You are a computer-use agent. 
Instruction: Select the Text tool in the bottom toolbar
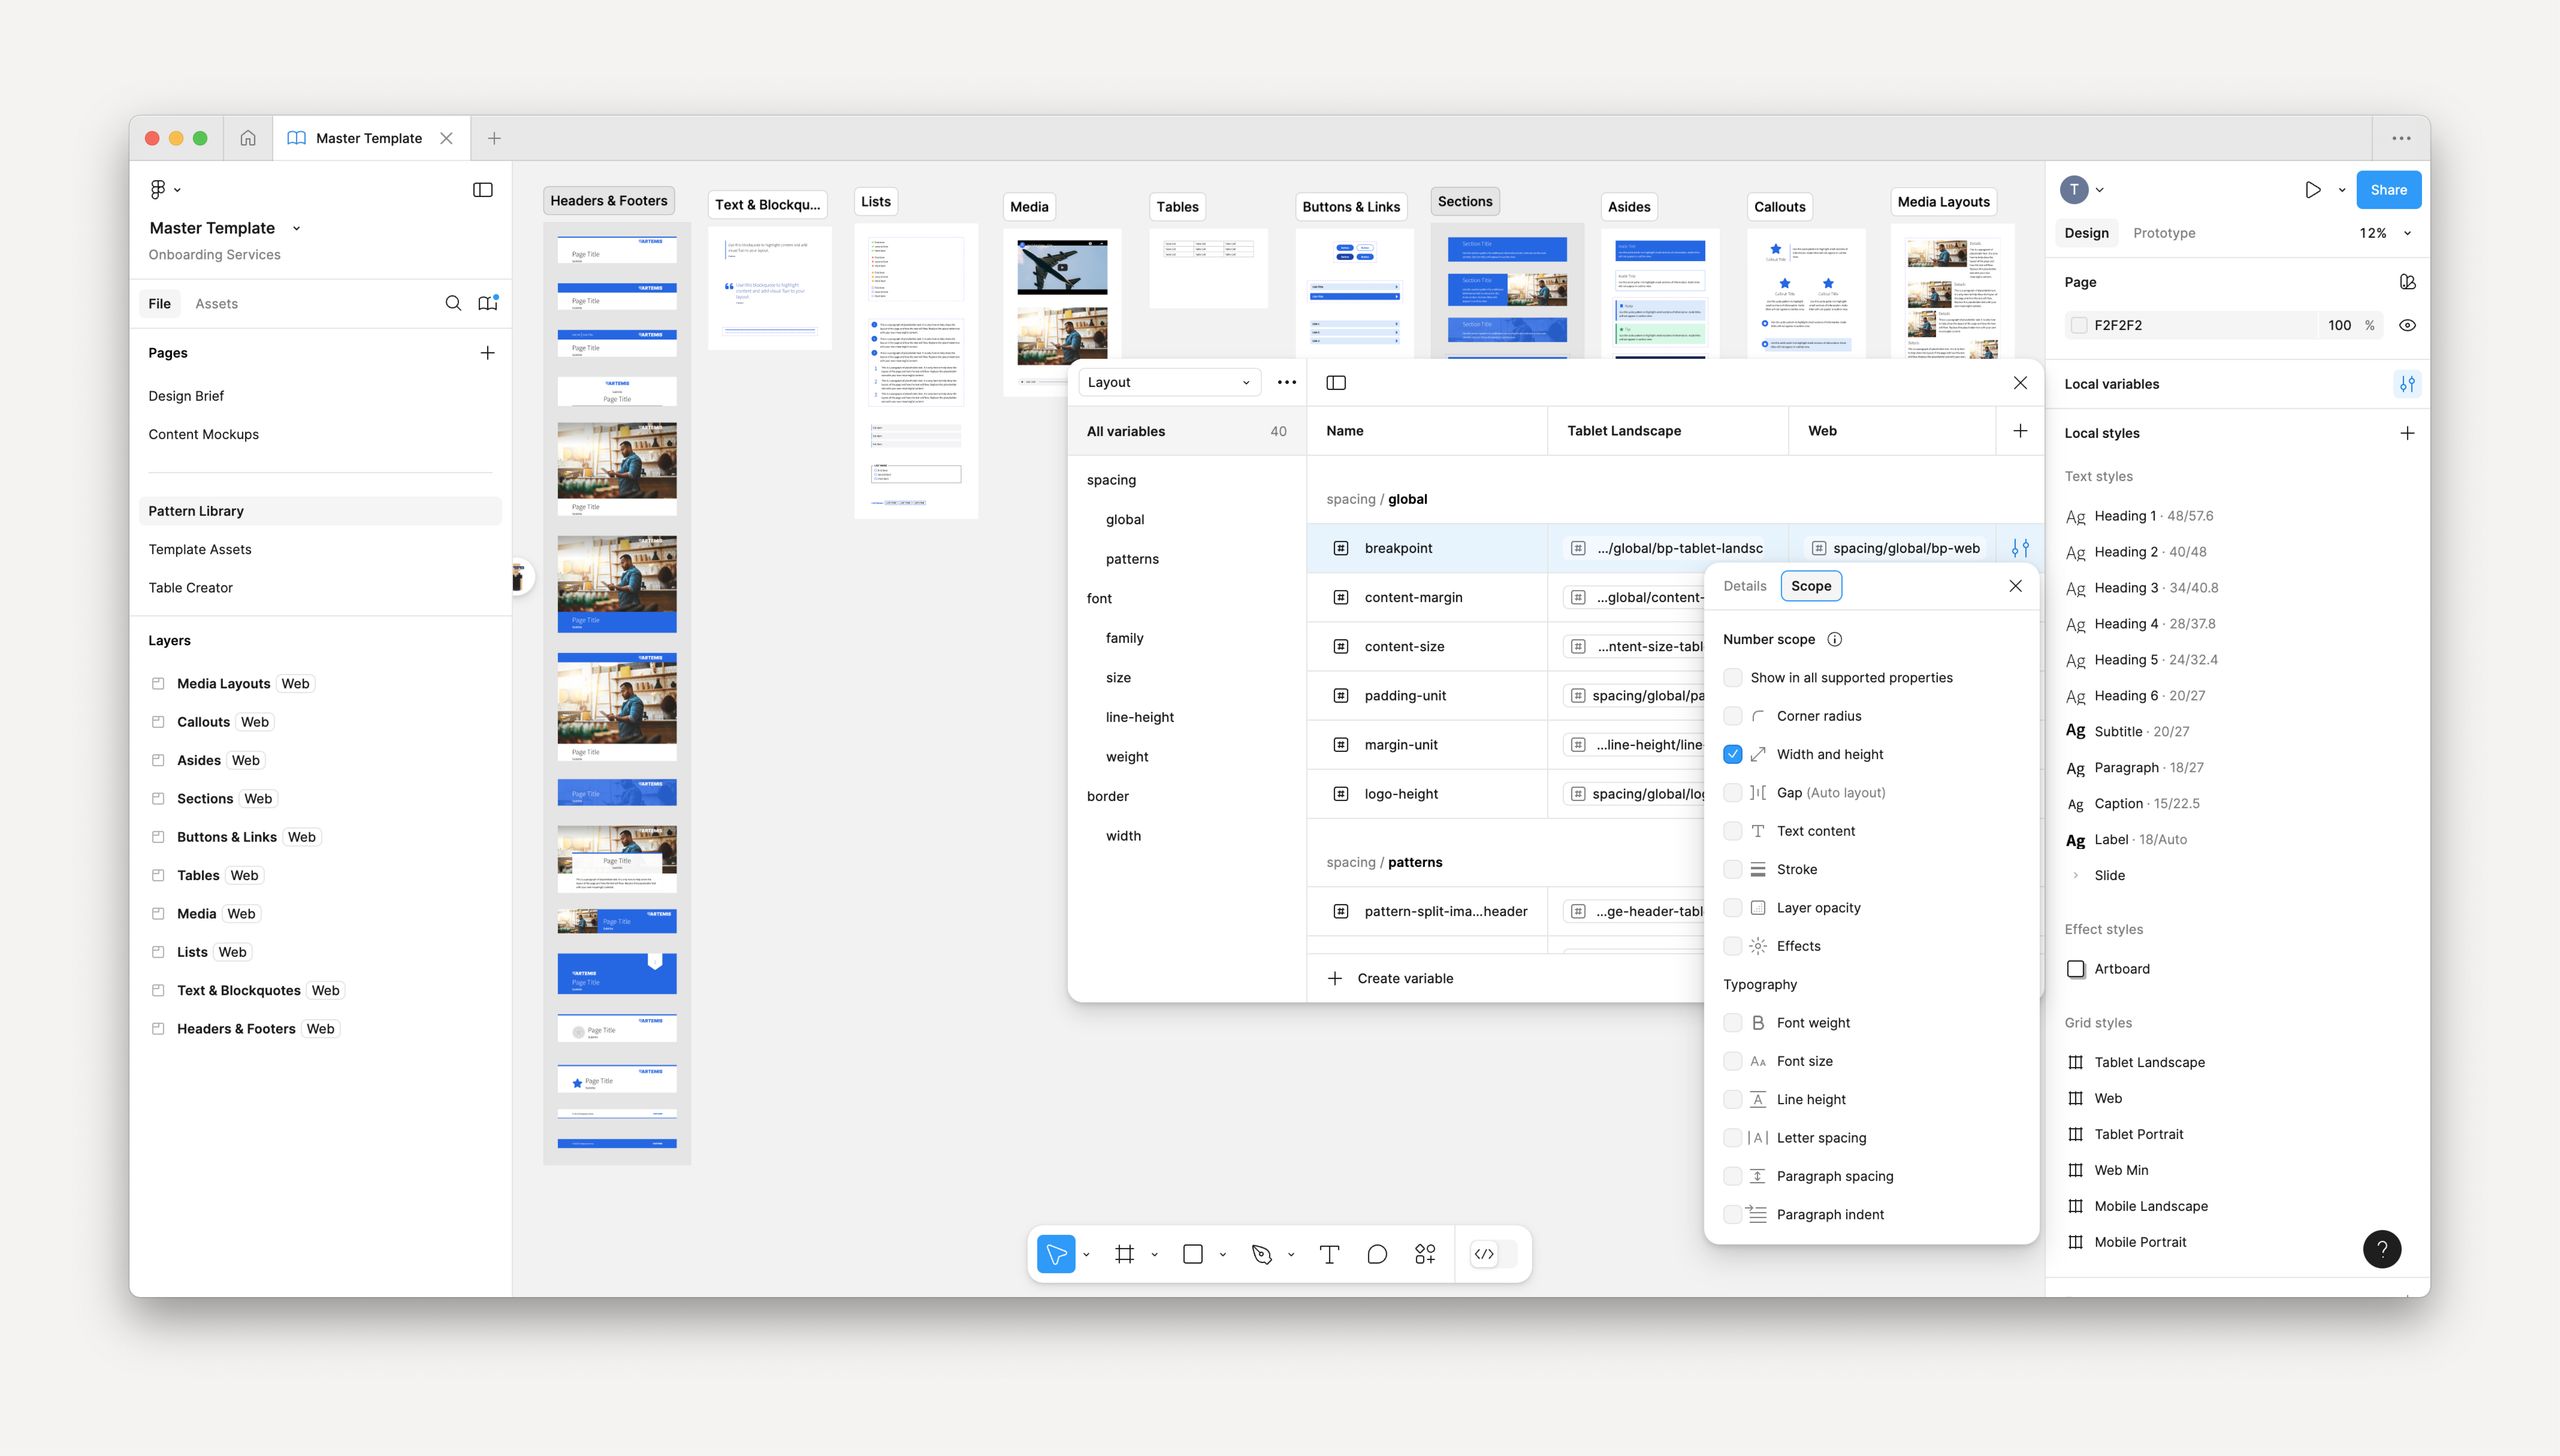pyautogui.click(x=1329, y=1253)
